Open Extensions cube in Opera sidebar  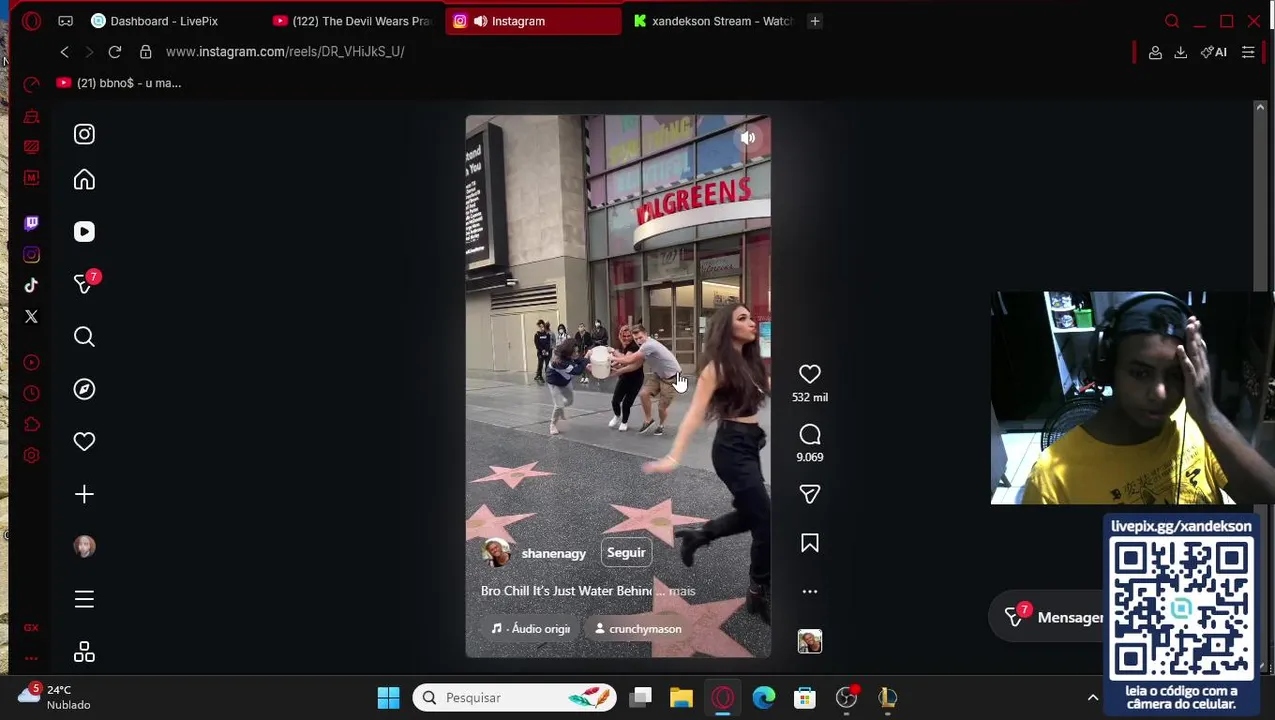[31, 424]
